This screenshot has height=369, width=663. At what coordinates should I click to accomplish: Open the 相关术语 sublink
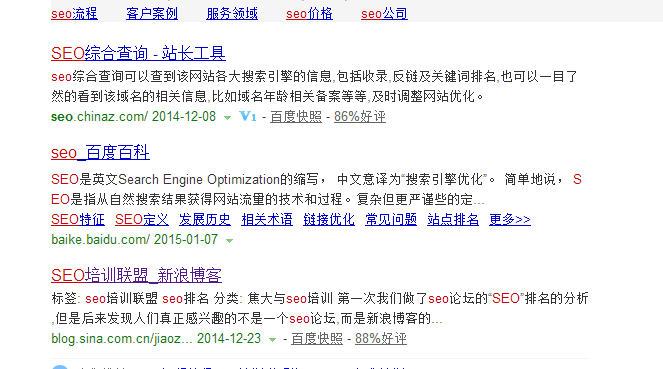267,219
